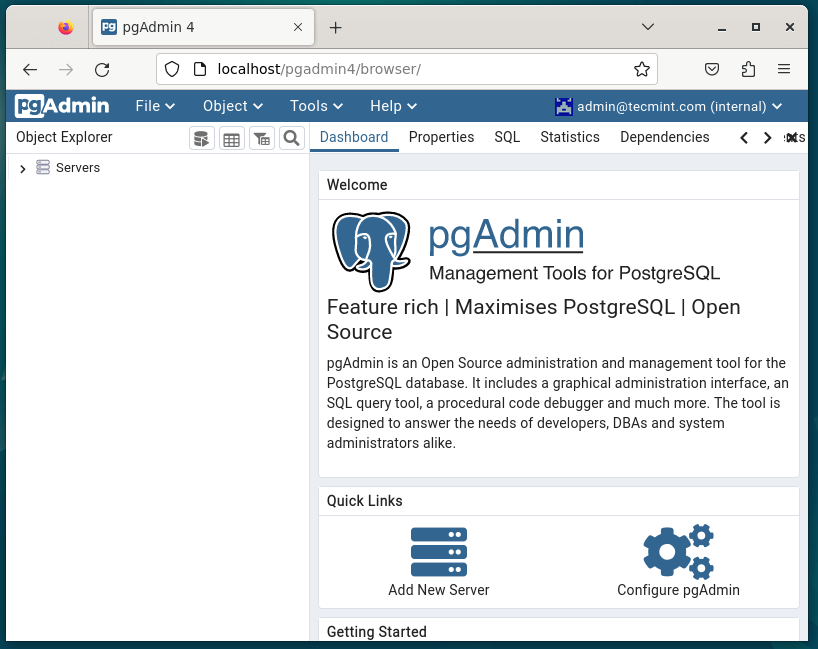This screenshot has width=818, height=649.
Task: Open the Help menu
Action: 393,106
